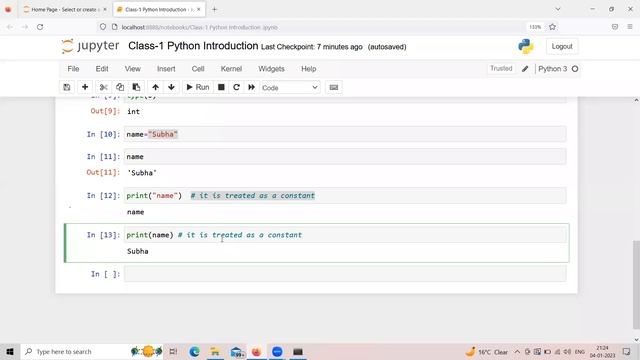Open Firefox from the taskbar

click(256, 351)
